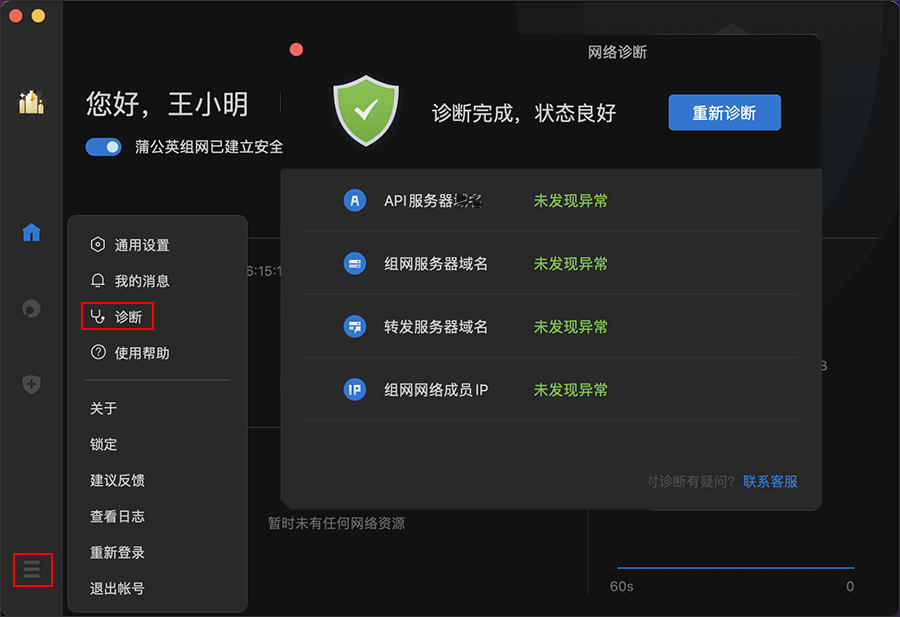
Task: Click the green shield checkmark icon
Action: click(x=366, y=112)
